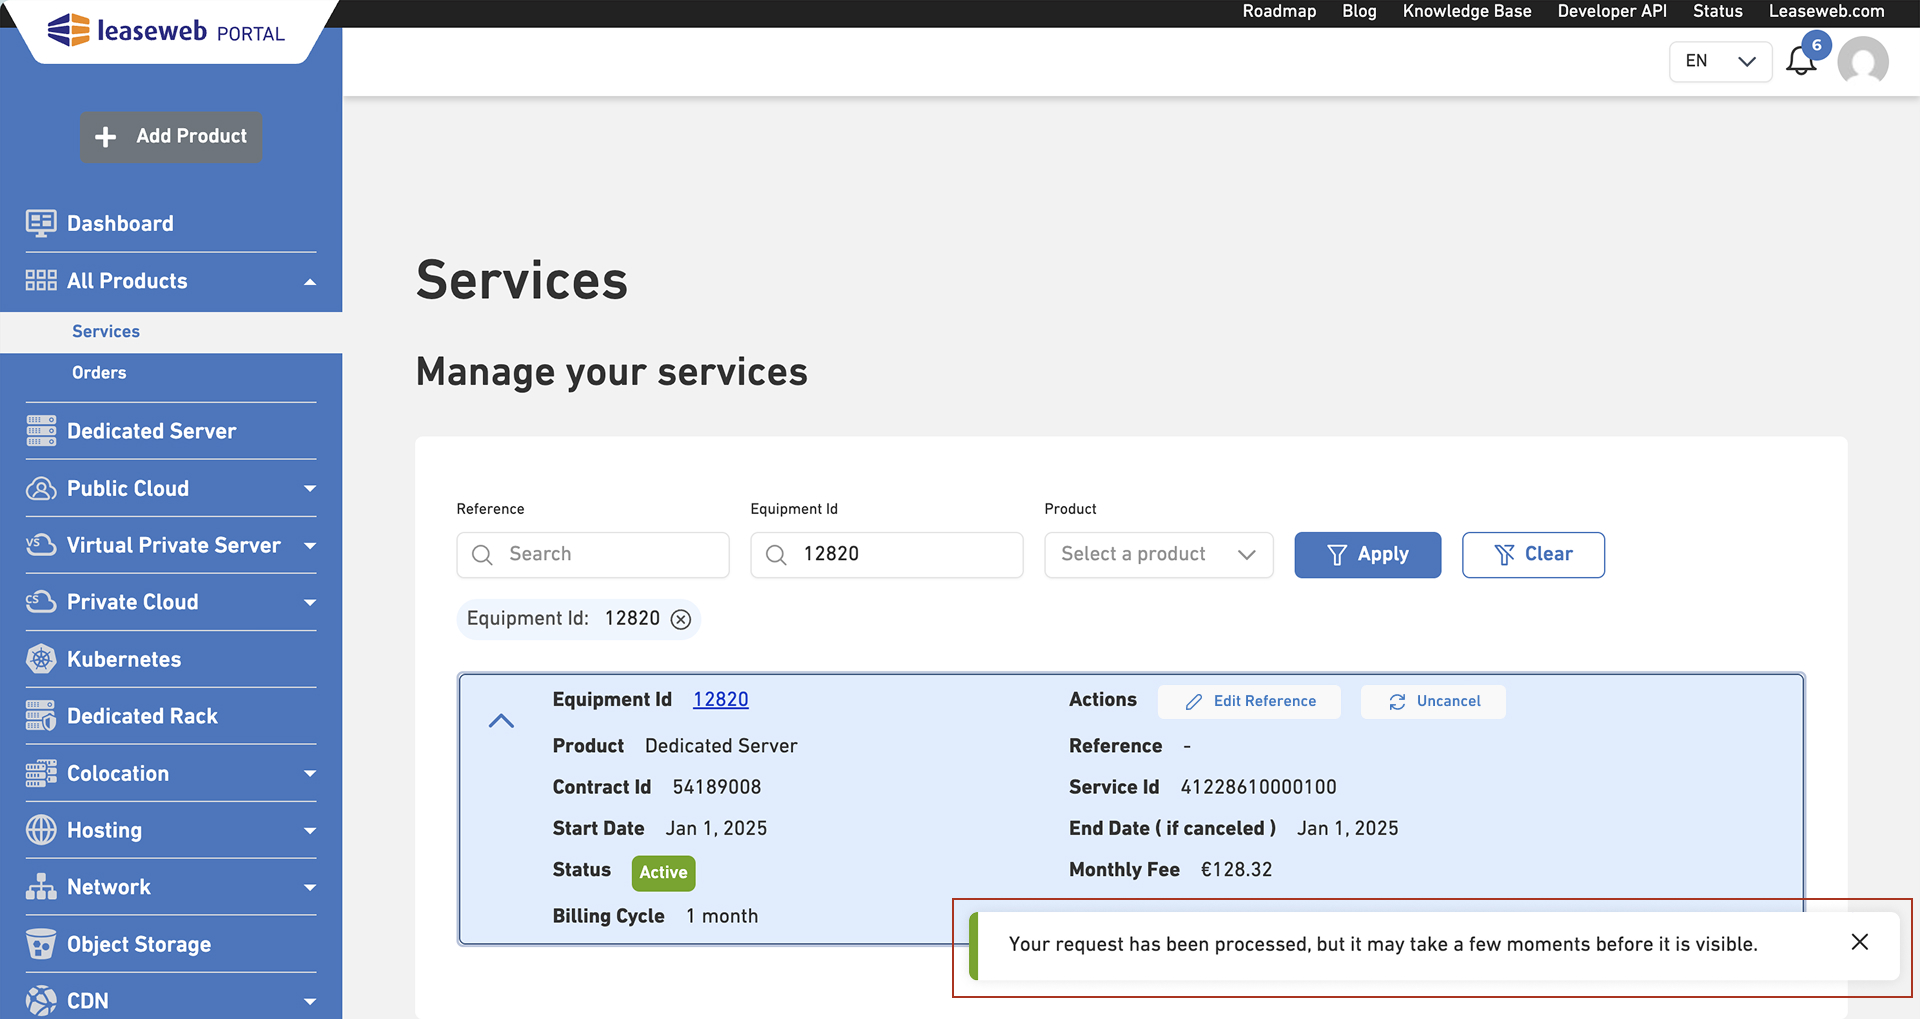Remove the Equipment Id 12820 filter chip

[x=681, y=619]
